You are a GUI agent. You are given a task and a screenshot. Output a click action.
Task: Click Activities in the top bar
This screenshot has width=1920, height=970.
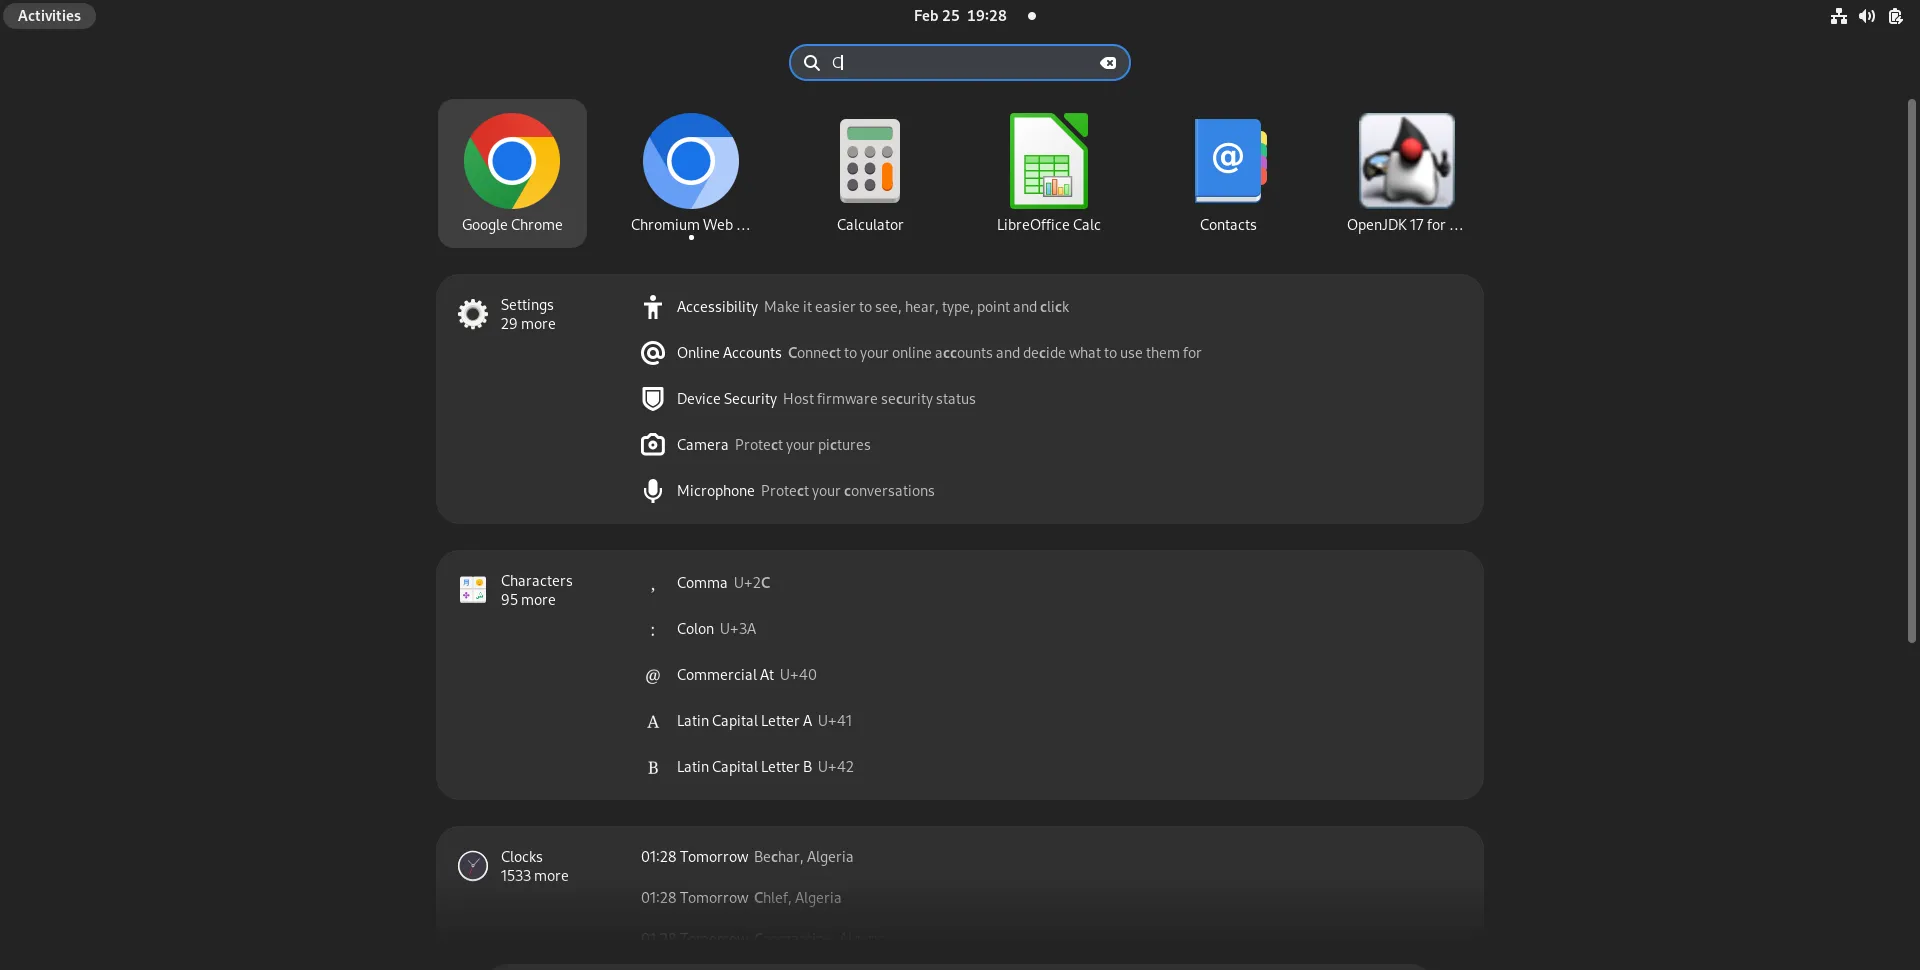(x=49, y=16)
